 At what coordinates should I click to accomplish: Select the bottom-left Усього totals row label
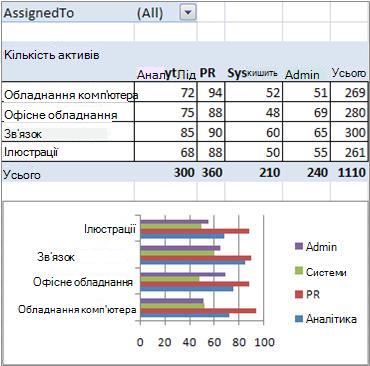pyautogui.click(x=22, y=175)
